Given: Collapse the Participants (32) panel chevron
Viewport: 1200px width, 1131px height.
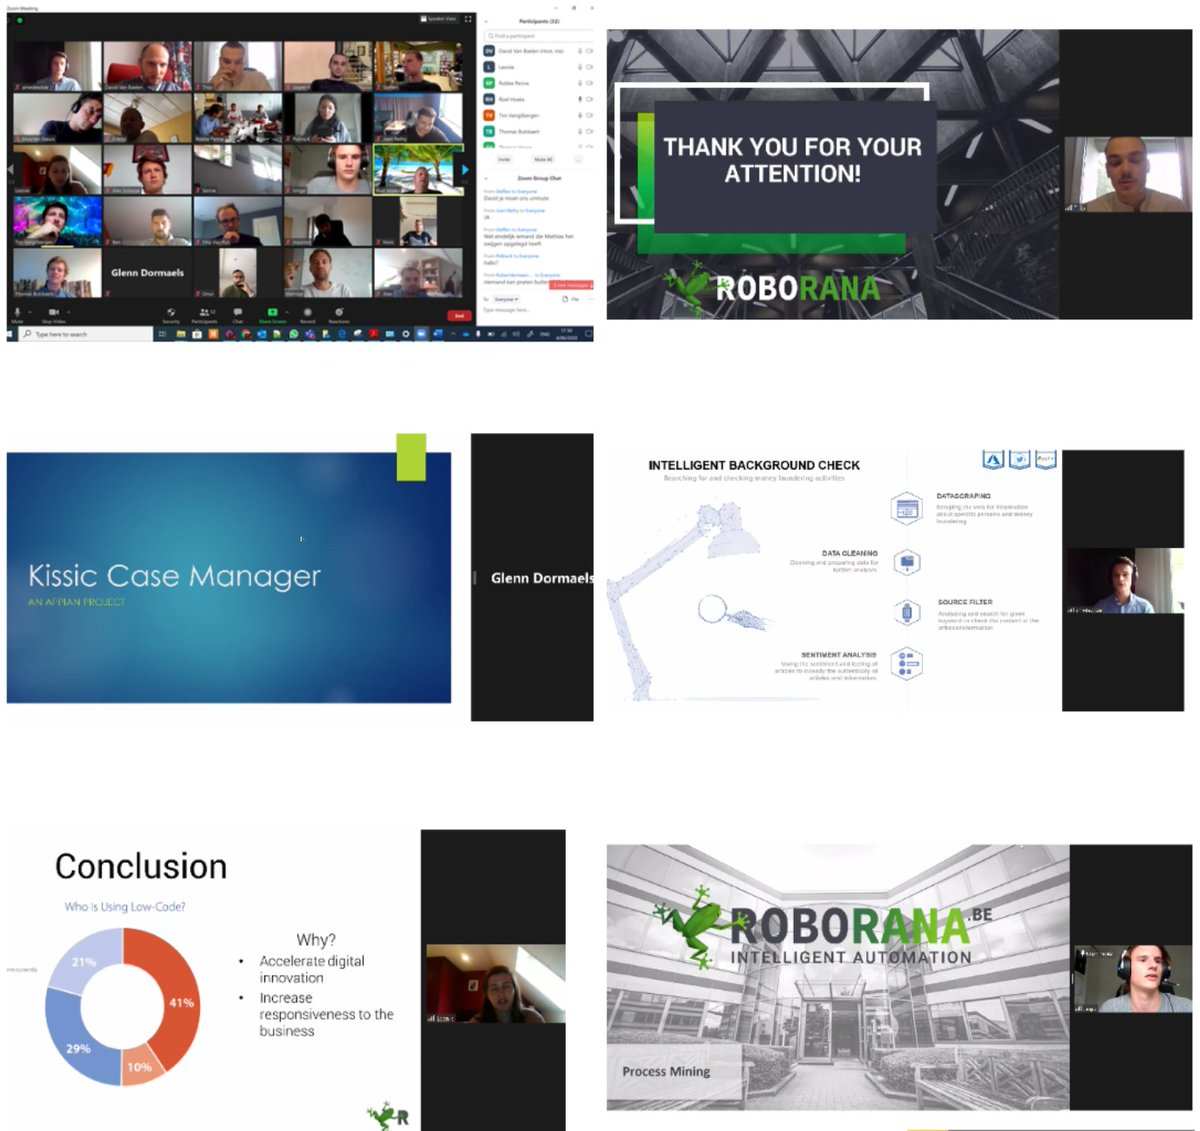Looking at the screenshot, I should coord(486,21).
